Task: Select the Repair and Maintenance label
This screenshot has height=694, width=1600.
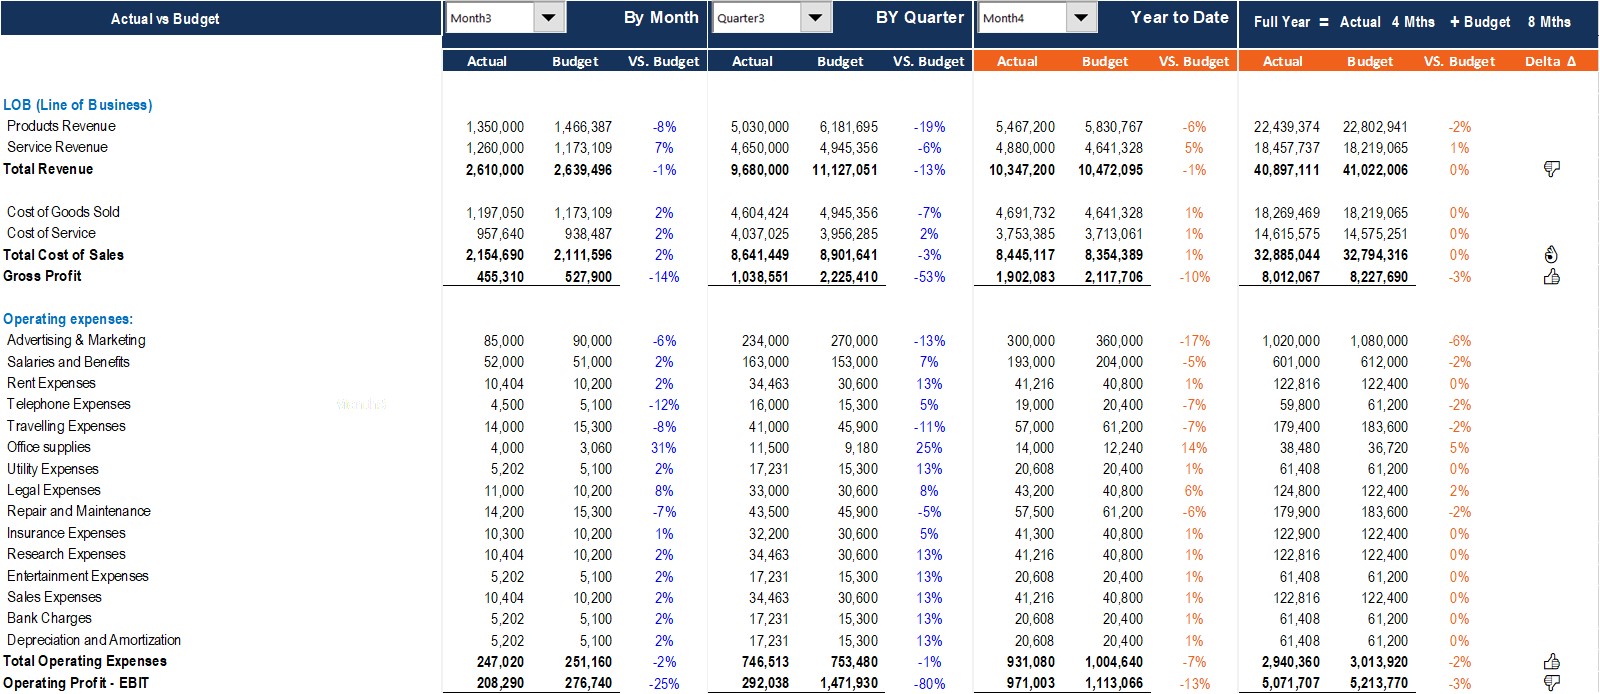Action: click(79, 511)
